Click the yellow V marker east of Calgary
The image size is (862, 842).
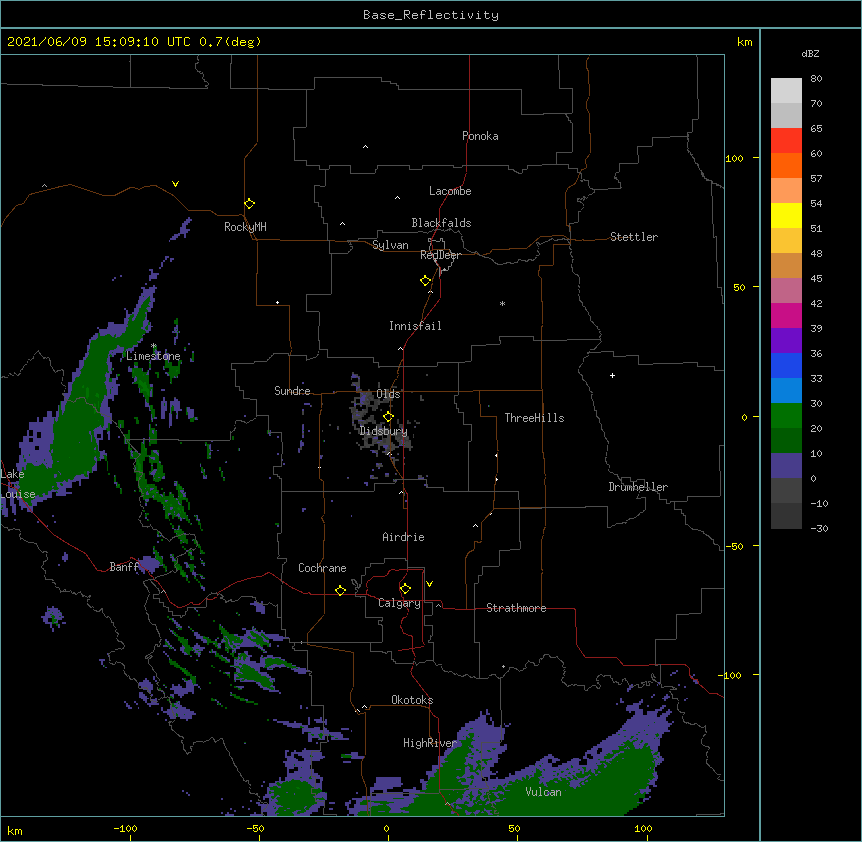[429, 584]
